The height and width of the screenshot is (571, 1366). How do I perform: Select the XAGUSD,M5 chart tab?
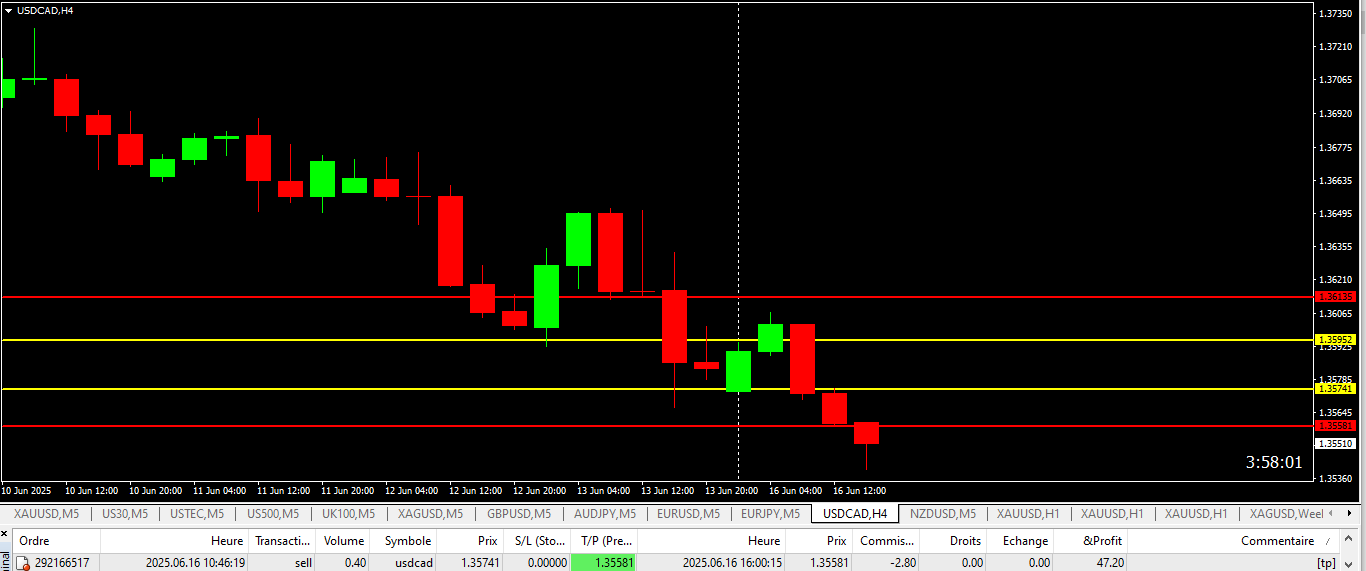click(430, 514)
